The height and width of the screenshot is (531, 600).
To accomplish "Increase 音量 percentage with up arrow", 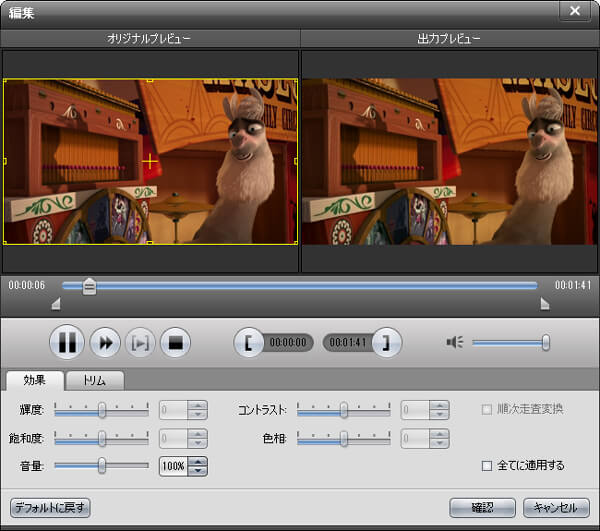I will (x=197, y=462).
